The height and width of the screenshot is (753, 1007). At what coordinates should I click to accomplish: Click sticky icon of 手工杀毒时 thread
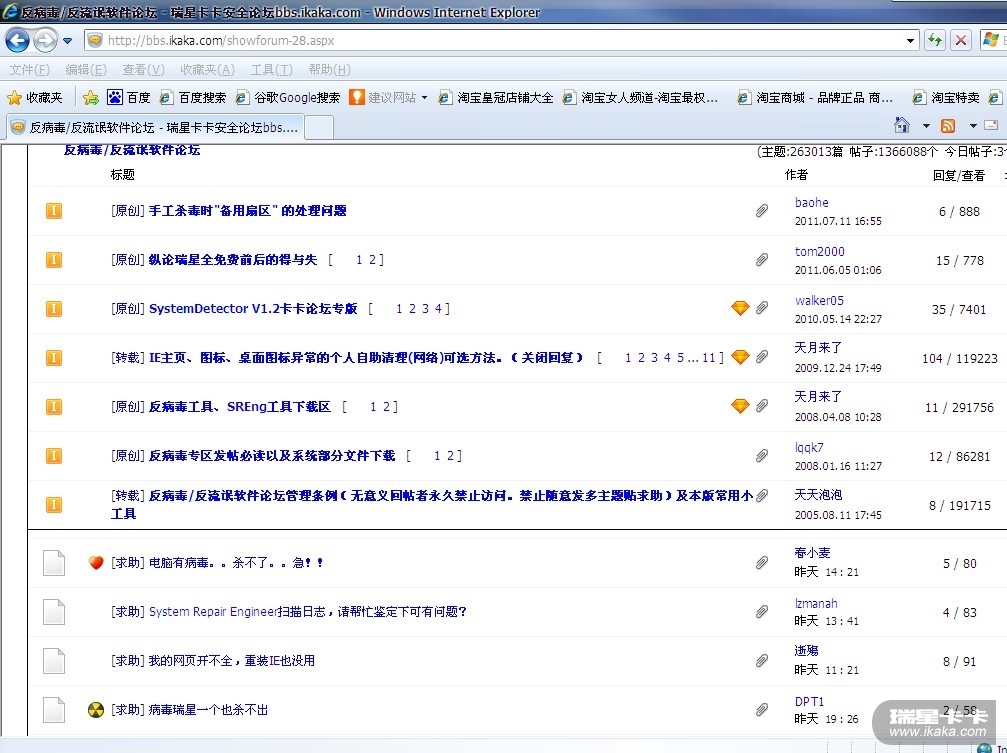(54, 211)
